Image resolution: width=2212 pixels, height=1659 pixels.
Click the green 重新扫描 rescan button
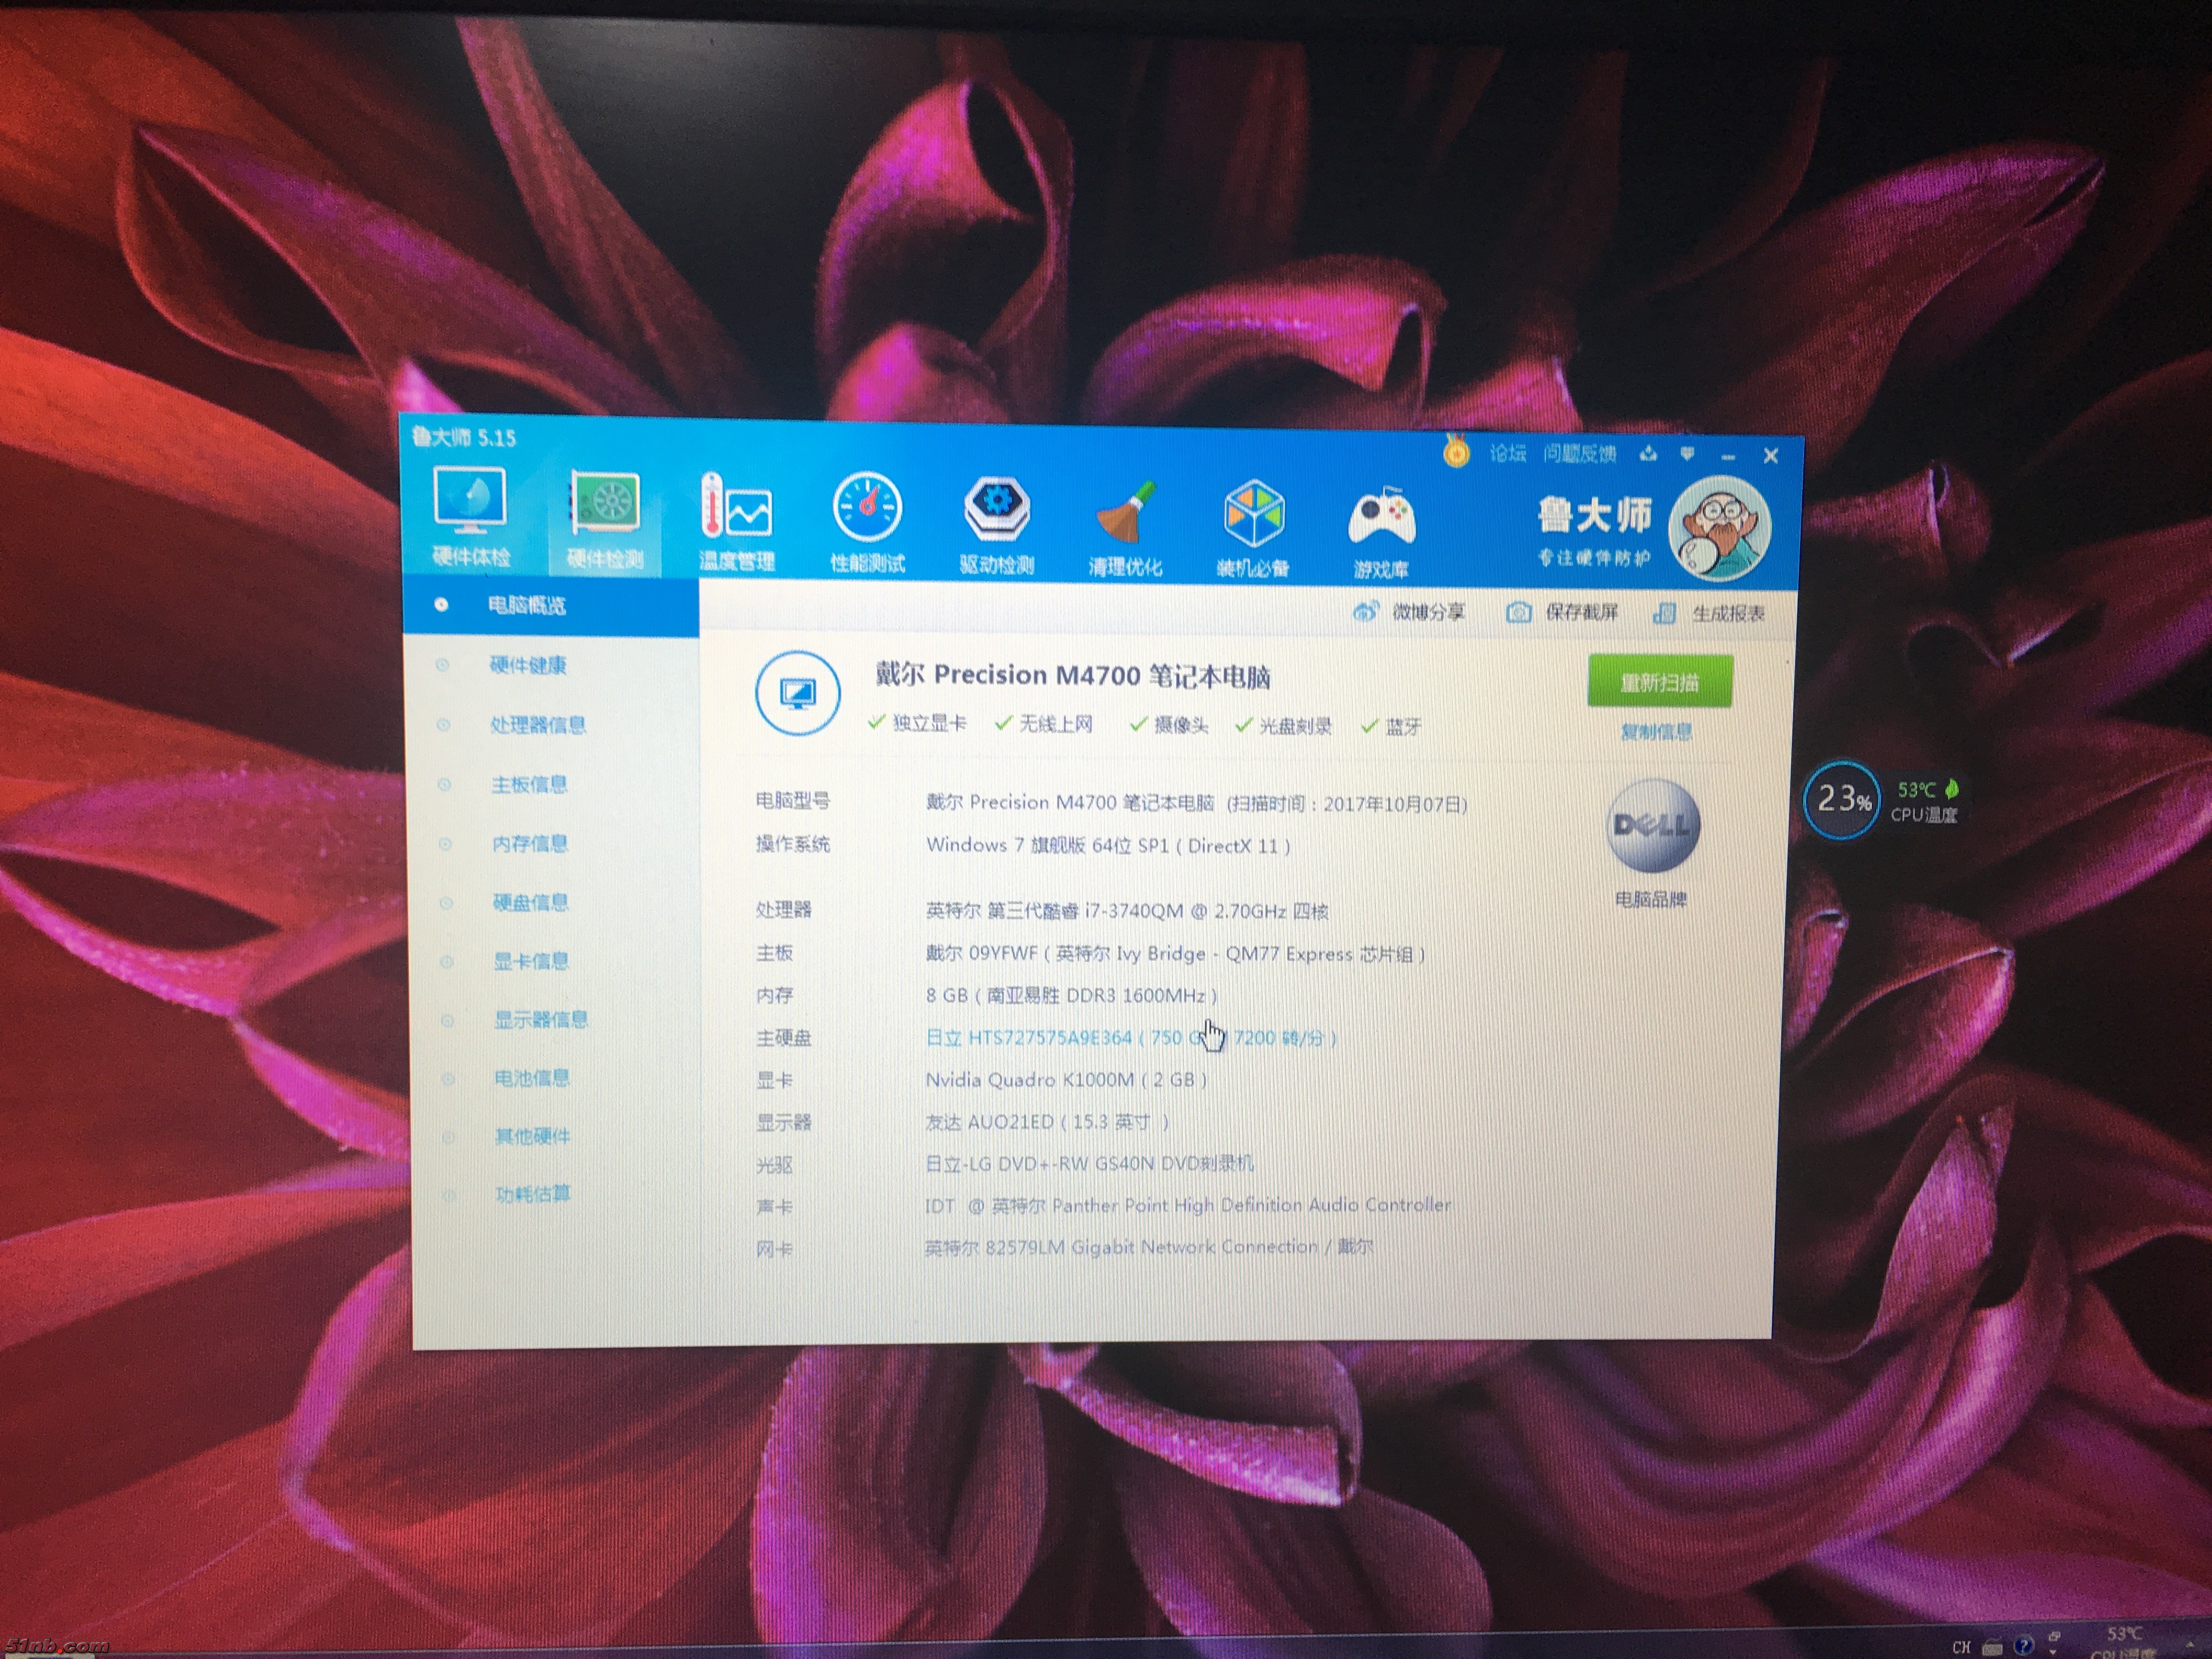click(x=1660, y=682)
